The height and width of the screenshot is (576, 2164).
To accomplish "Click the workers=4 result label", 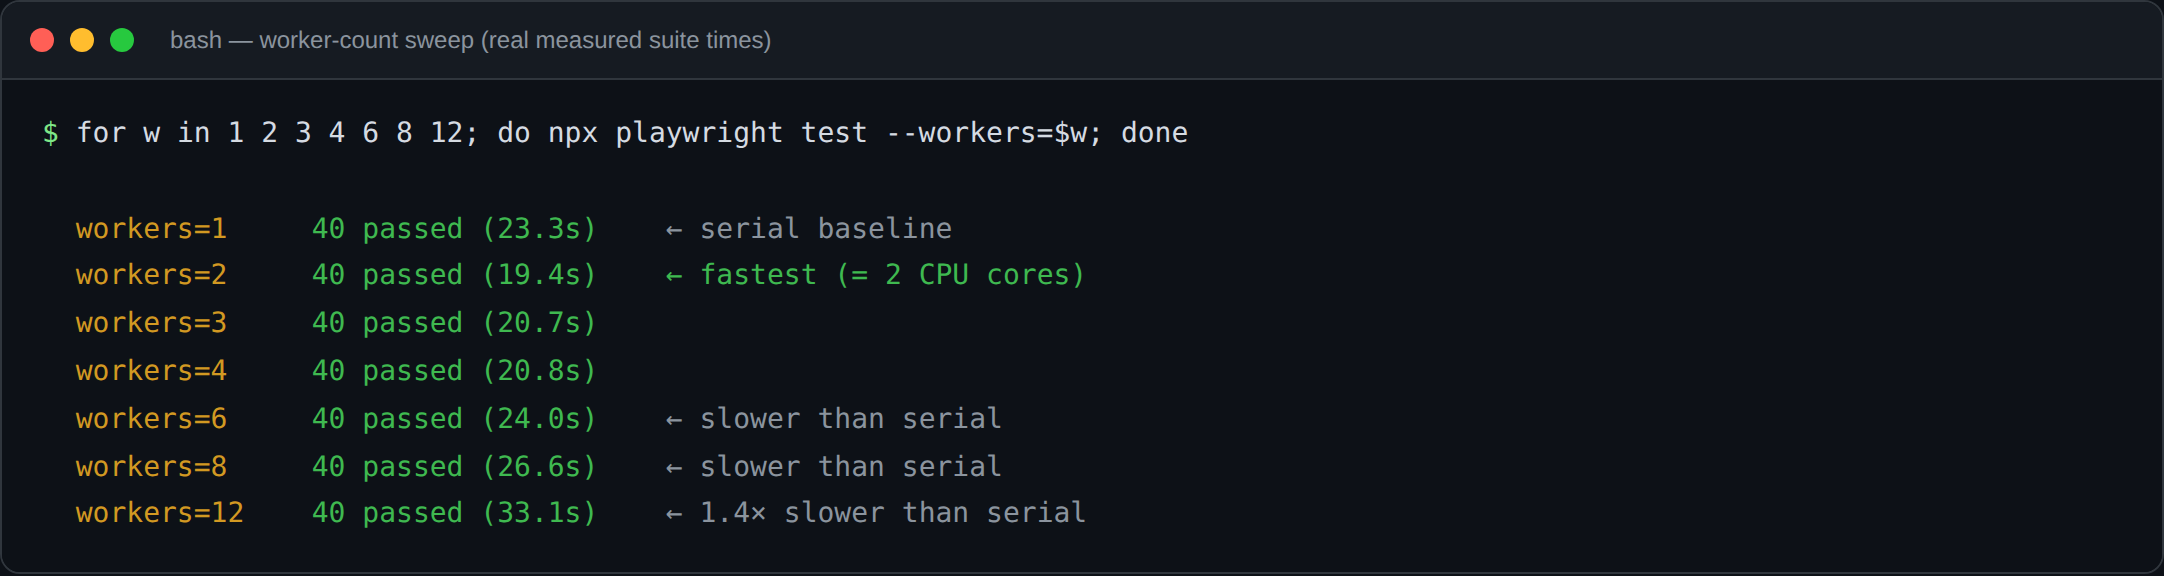I will click(x=151, y=371).
